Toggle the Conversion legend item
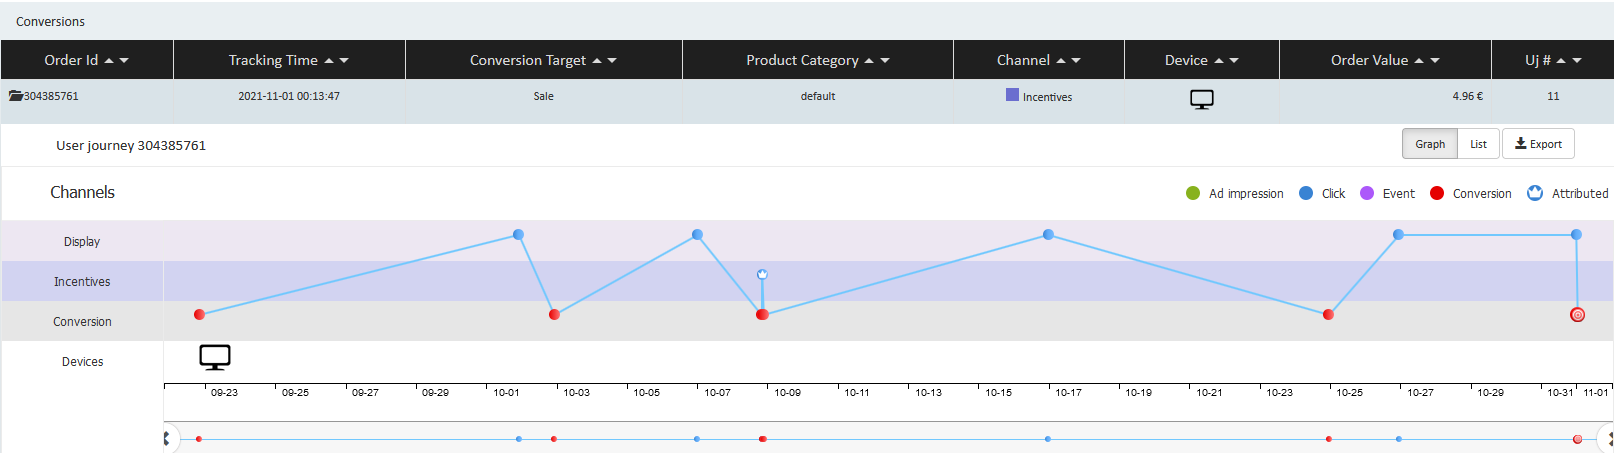This screenshot has height=453, width=1614. pos(1471,194)
